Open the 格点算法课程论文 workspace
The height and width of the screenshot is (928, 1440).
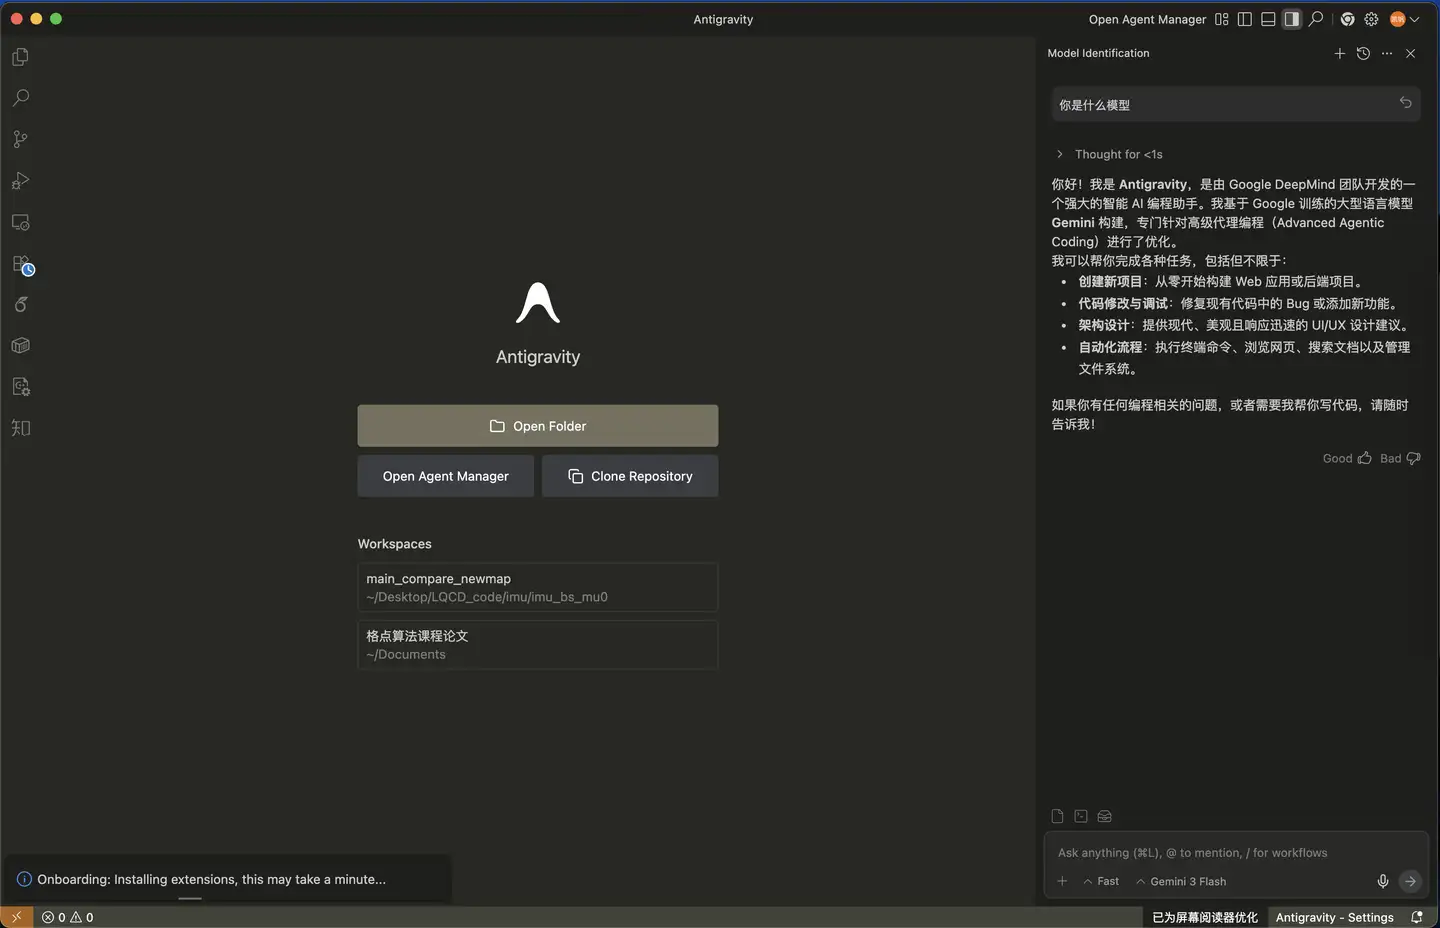point(538,645)
